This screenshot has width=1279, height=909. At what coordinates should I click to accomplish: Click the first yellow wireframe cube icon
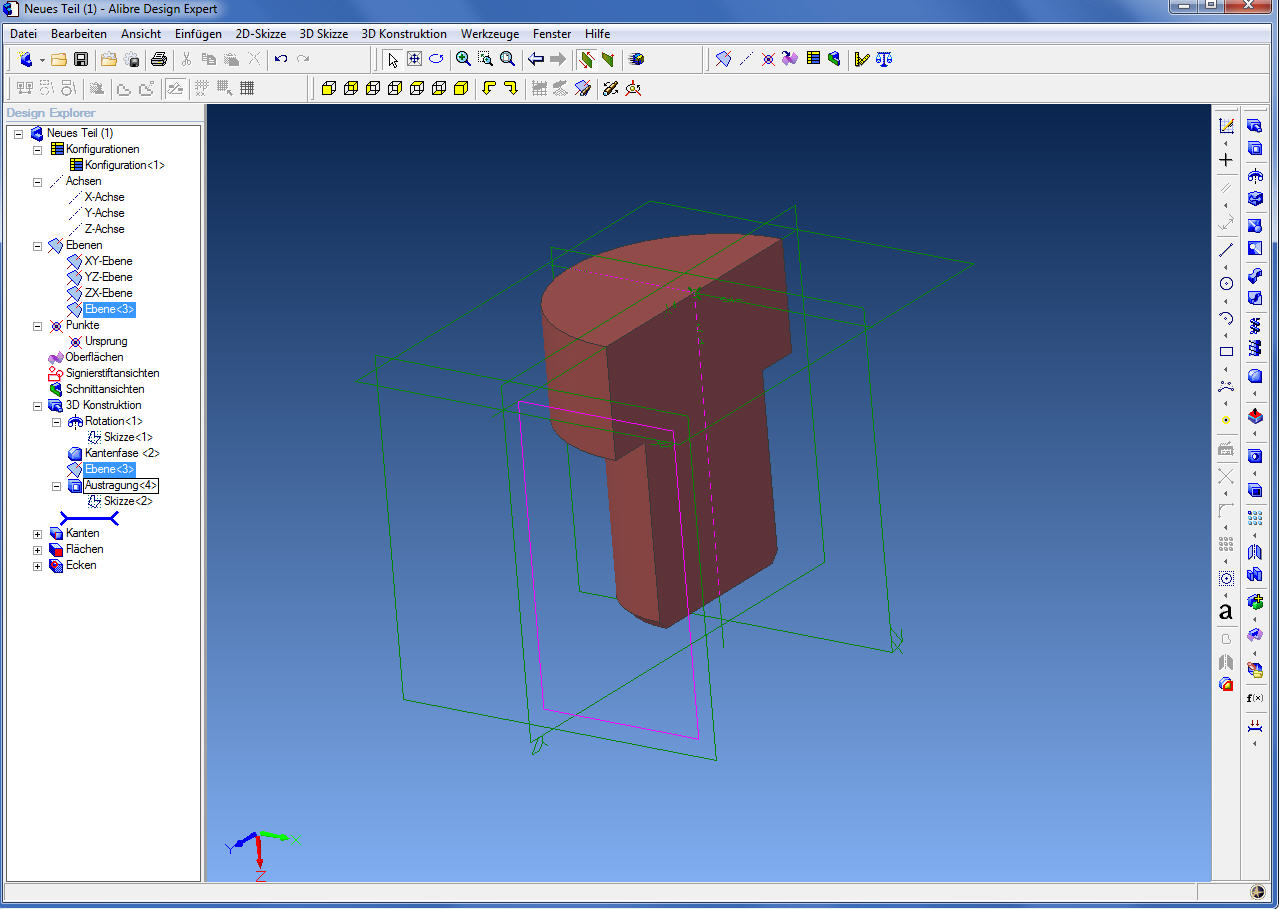point(329,88)
